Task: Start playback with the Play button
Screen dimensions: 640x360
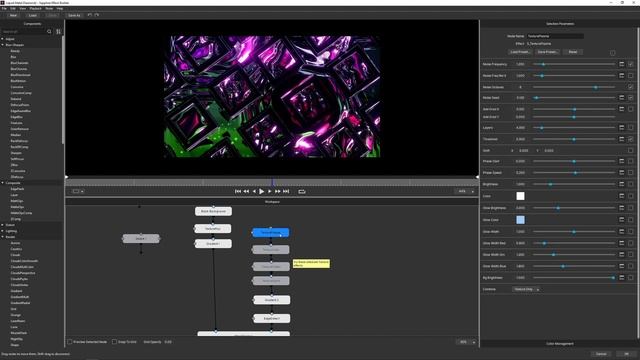Action: tap(262, 191)
